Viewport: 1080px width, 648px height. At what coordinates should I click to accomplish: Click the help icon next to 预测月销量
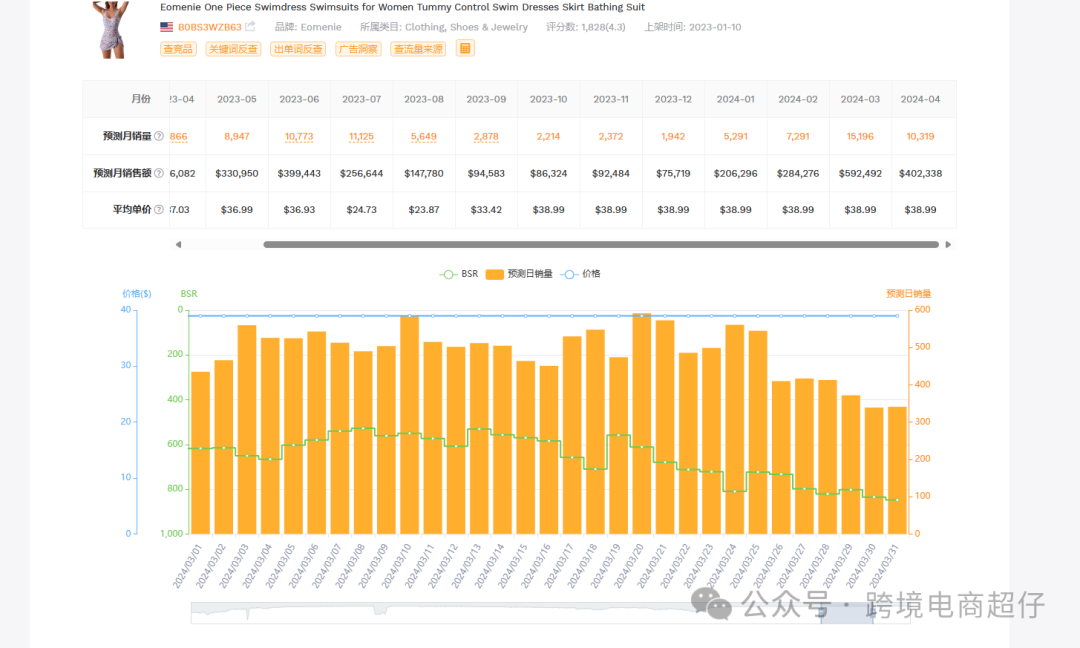click(x=159, y=136)
